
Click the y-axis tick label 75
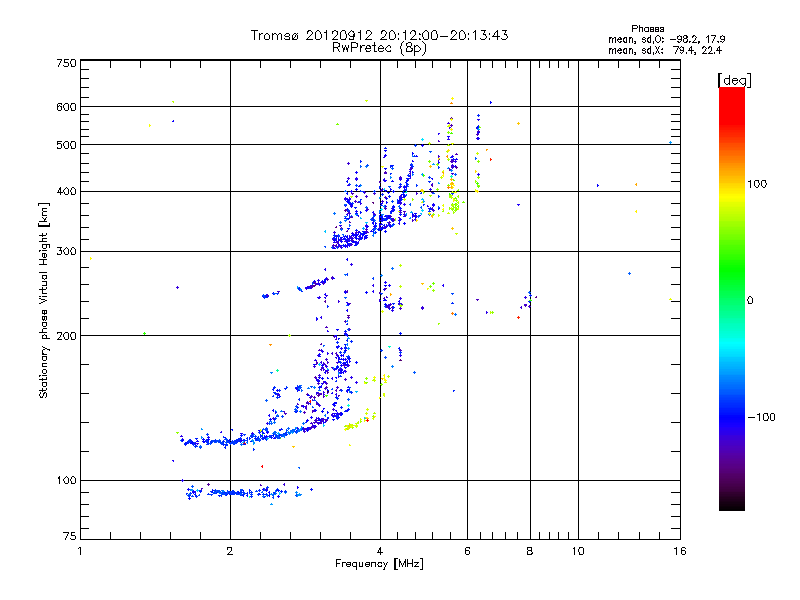[x=70, y=536]
